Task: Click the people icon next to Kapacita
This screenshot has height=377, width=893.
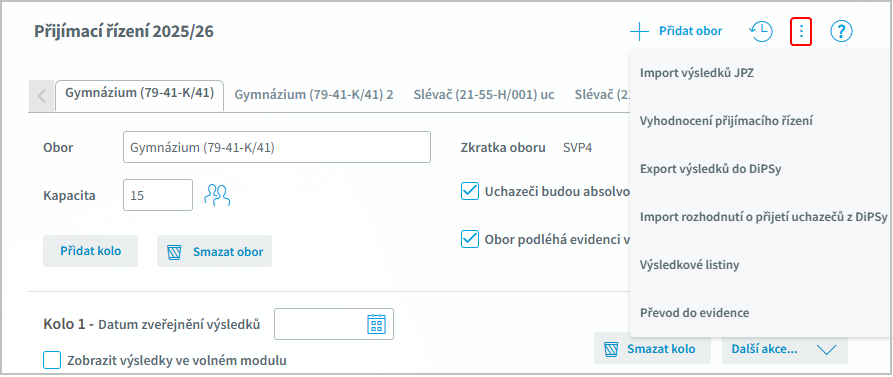Action: point(217,195)
